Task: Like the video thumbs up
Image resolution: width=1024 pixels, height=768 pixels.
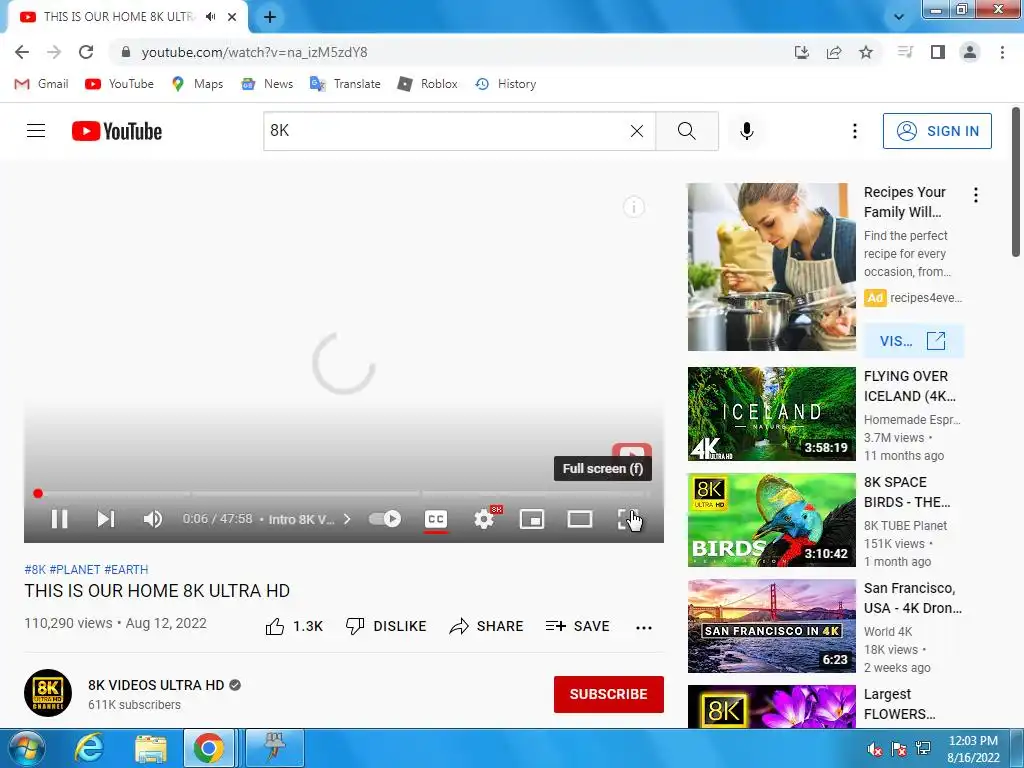Action: point(294,626)
